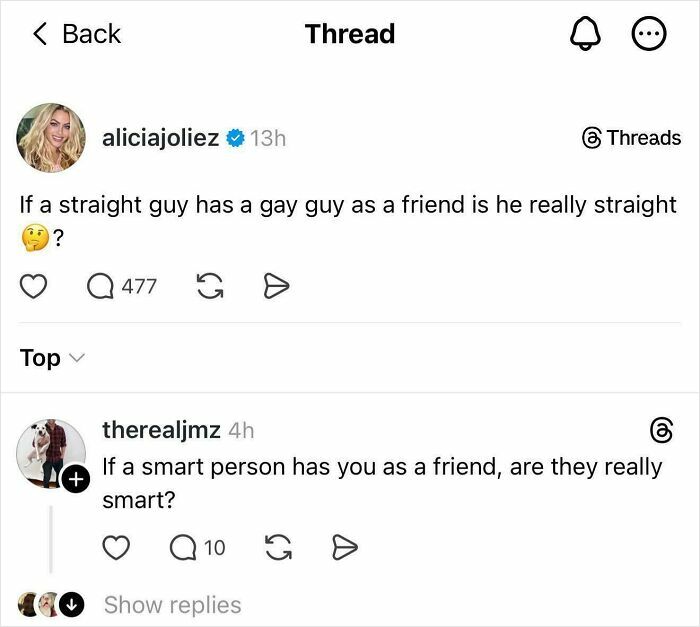700x627 pixels.
Task: Tap the notification bell icon
Action: 585,35
